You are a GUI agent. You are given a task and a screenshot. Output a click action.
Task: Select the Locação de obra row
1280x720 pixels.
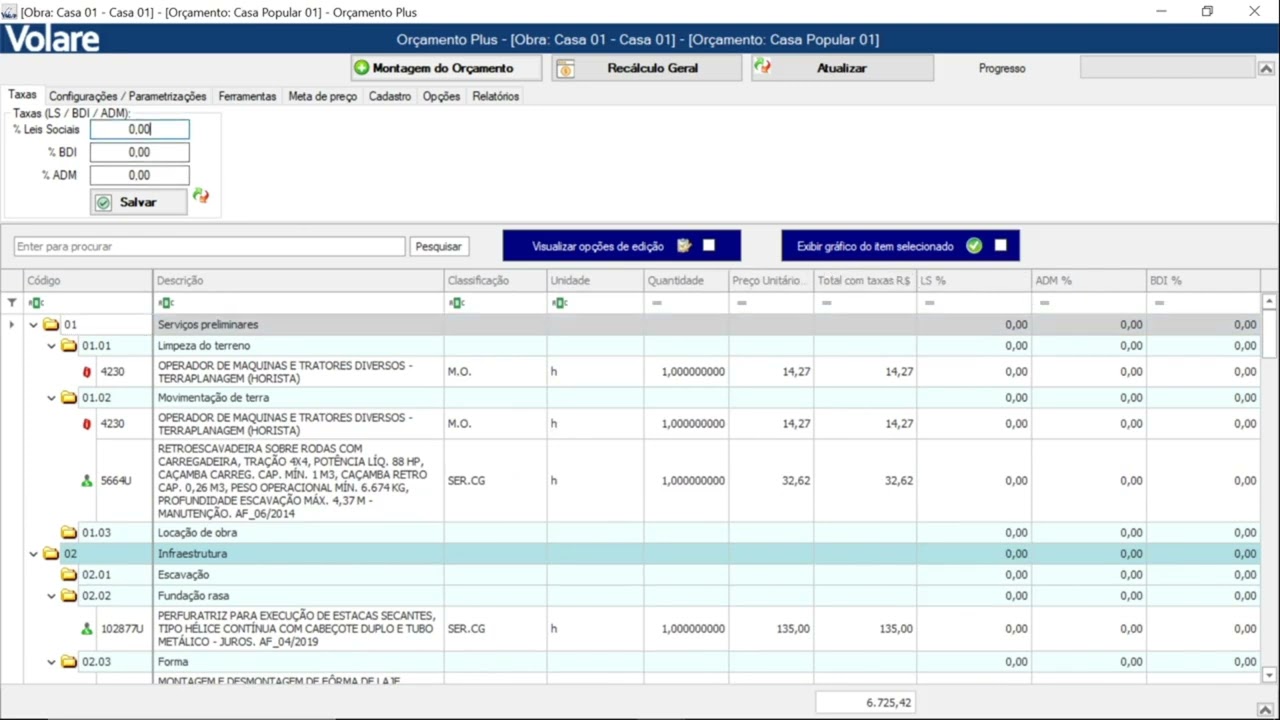tap(630, 532)
